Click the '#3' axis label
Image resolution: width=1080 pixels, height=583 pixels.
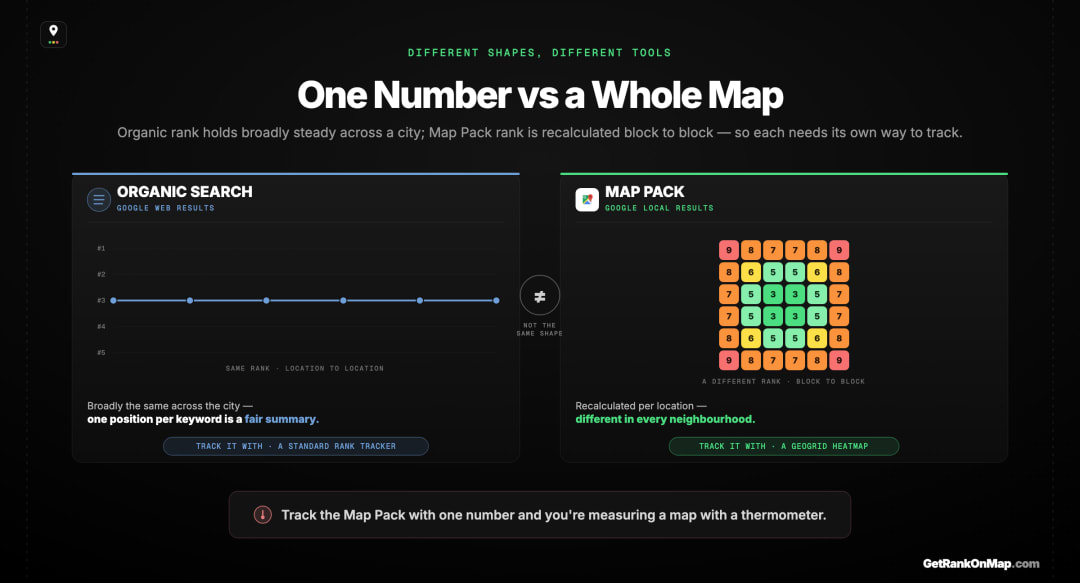[x=101, y=300]
